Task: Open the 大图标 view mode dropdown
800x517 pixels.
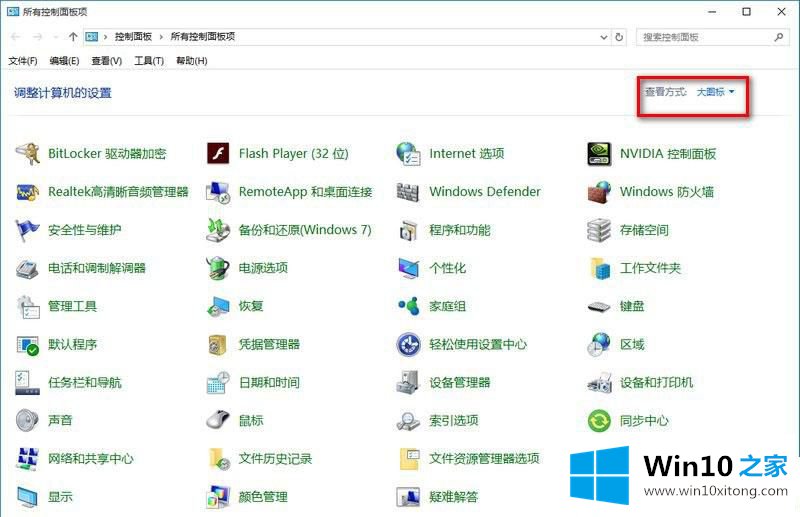Action: click(x=715, y=92)
